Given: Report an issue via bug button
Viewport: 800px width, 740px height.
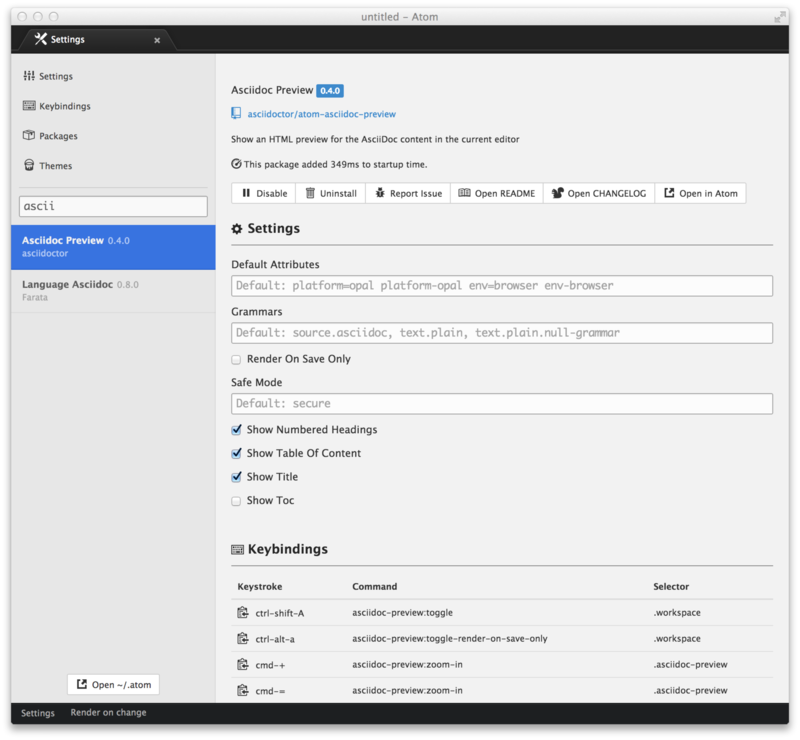Looking at the screenshot, I should (408, 193).
